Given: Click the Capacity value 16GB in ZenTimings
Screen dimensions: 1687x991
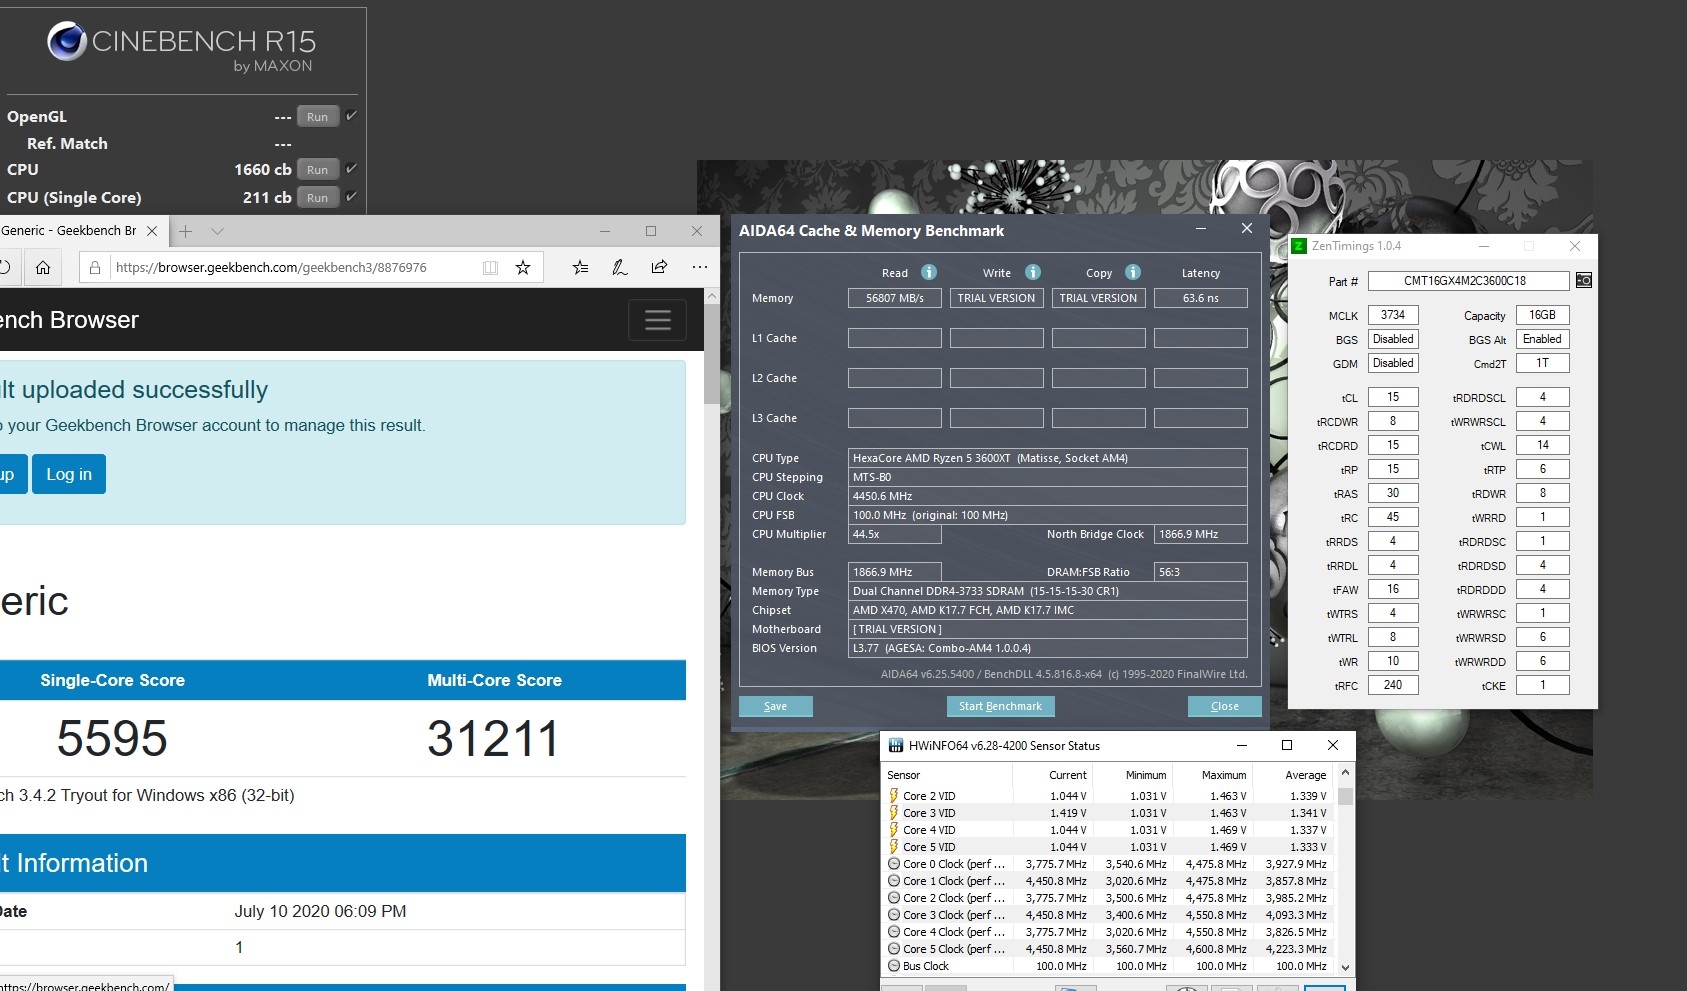Looking at the screenshot, I should click(1542, 315).
